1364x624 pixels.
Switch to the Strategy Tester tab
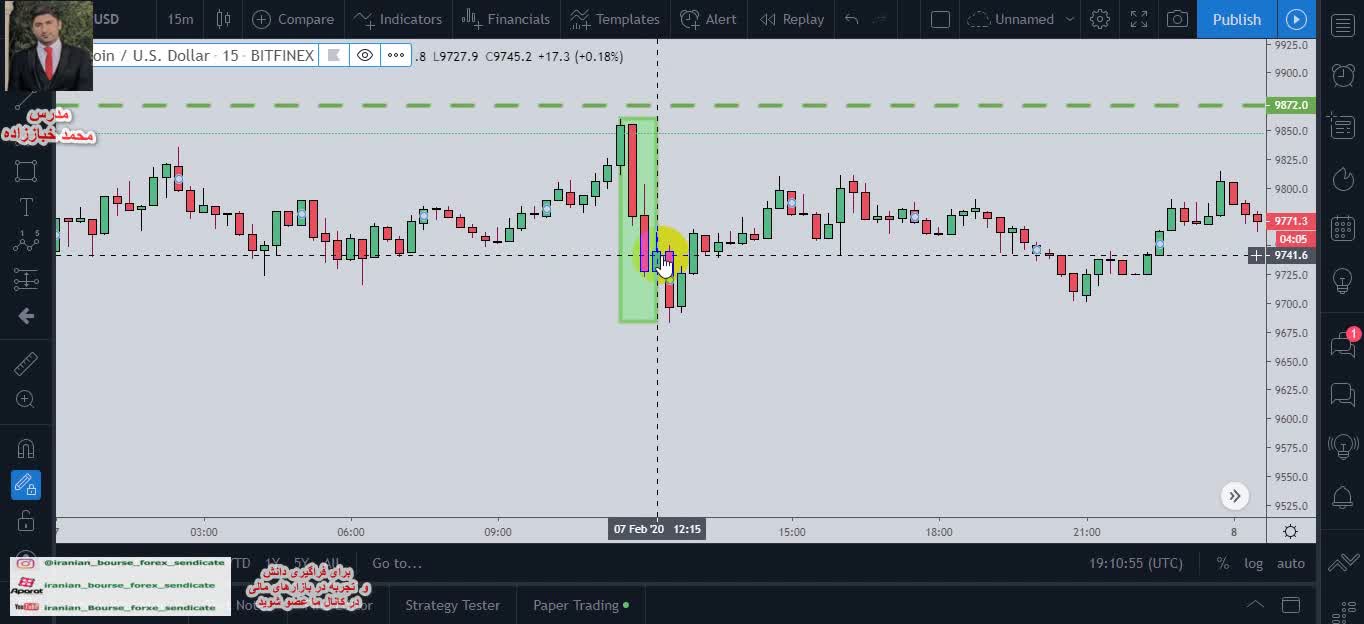click(x=452, y=605)
